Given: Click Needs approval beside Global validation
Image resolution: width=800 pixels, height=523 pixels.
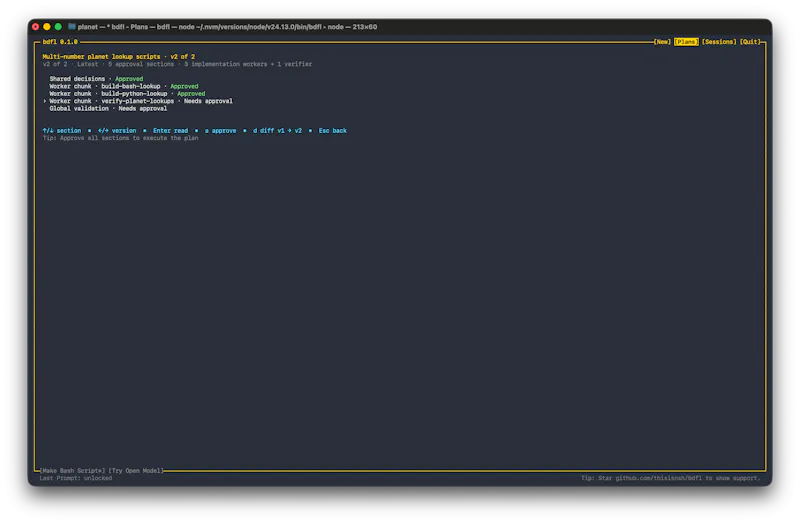Looking at the screenshot, I should coord(143,109).
